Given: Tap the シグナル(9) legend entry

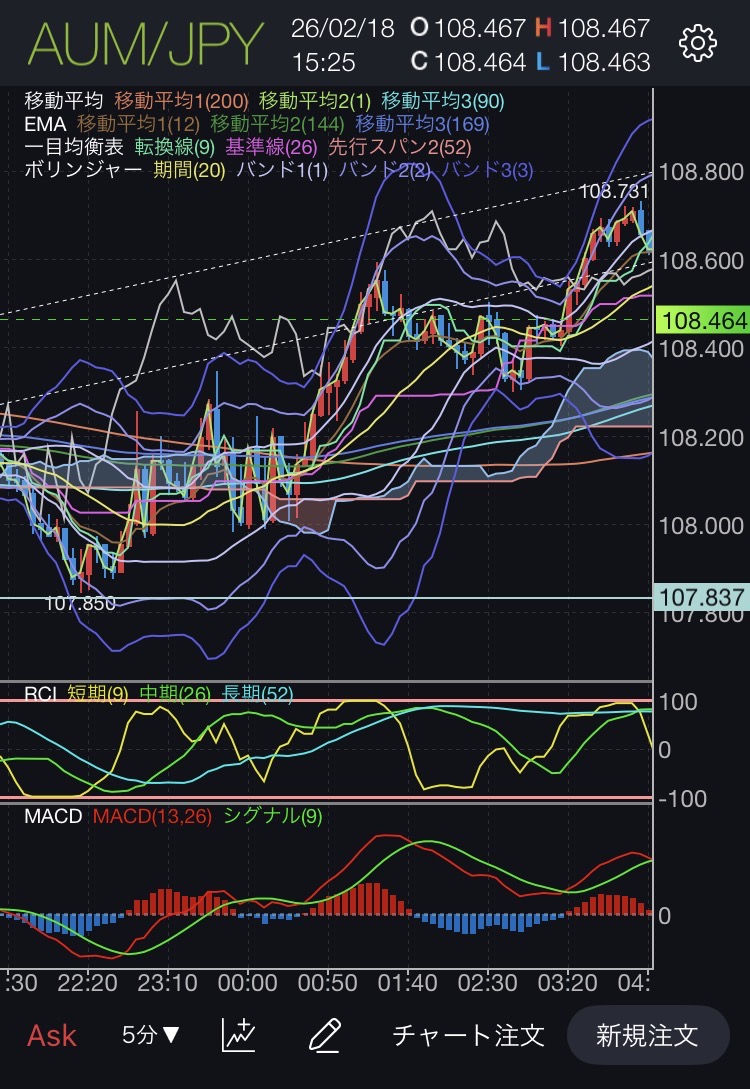Looking at the screenshot, I should coord(273,816).
